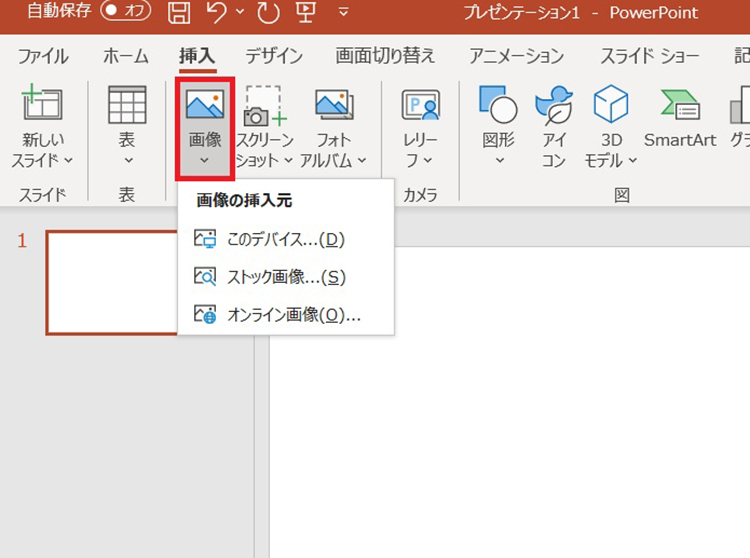Expand the フォトアルバム dropdown arrow
Screen dimensions: 750x558
click(x=362, y=160)
